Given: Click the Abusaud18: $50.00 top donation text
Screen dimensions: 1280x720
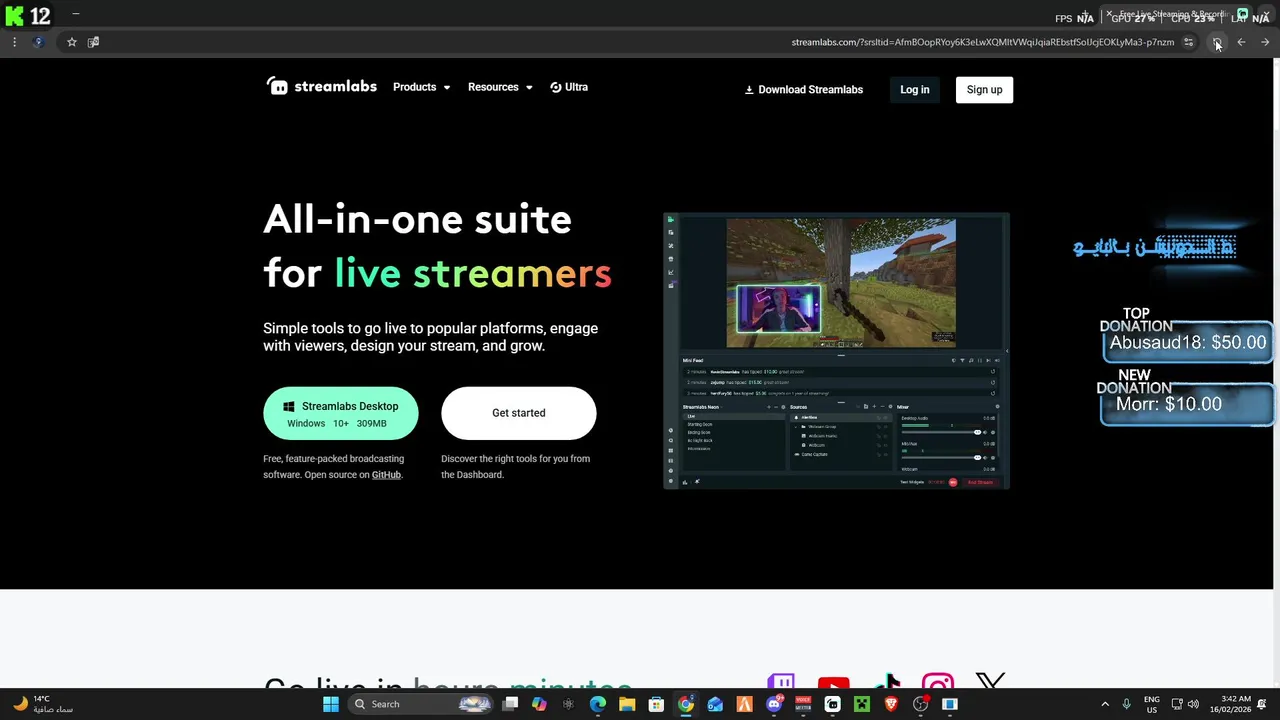Looking at the screenshot, I should click(x=1188, y=342).
